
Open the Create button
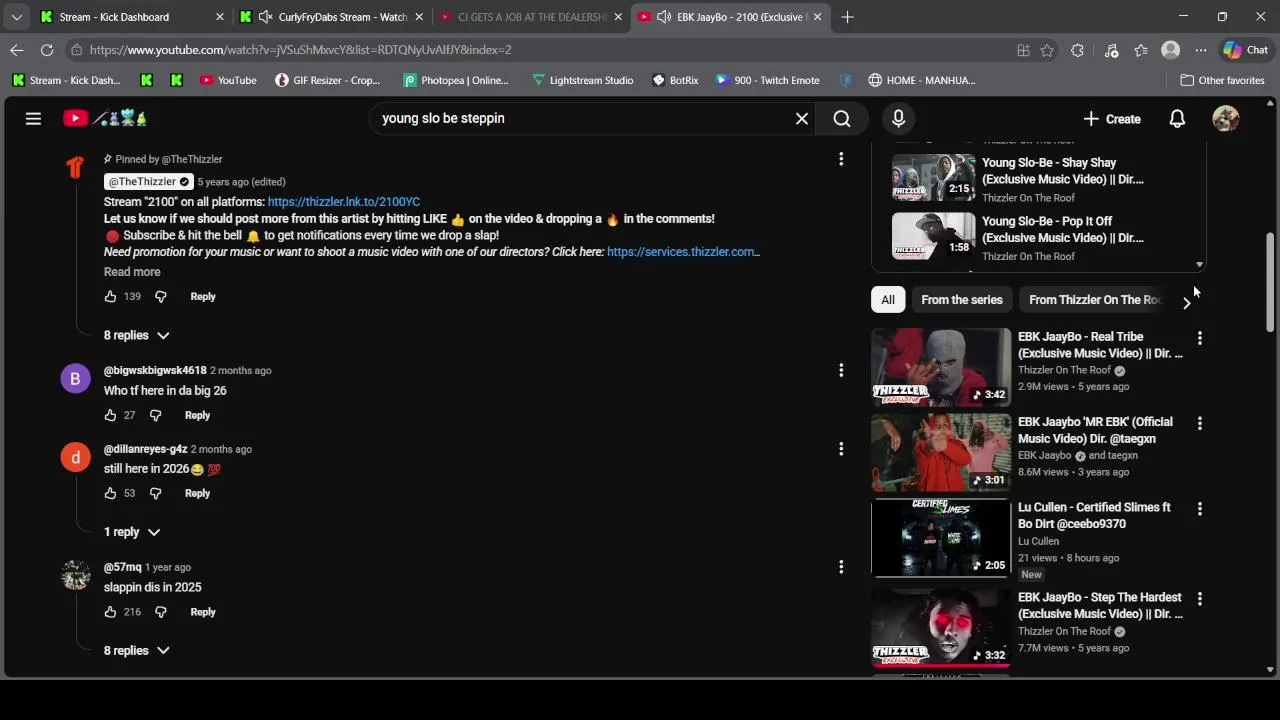[x=1112, y=119]
